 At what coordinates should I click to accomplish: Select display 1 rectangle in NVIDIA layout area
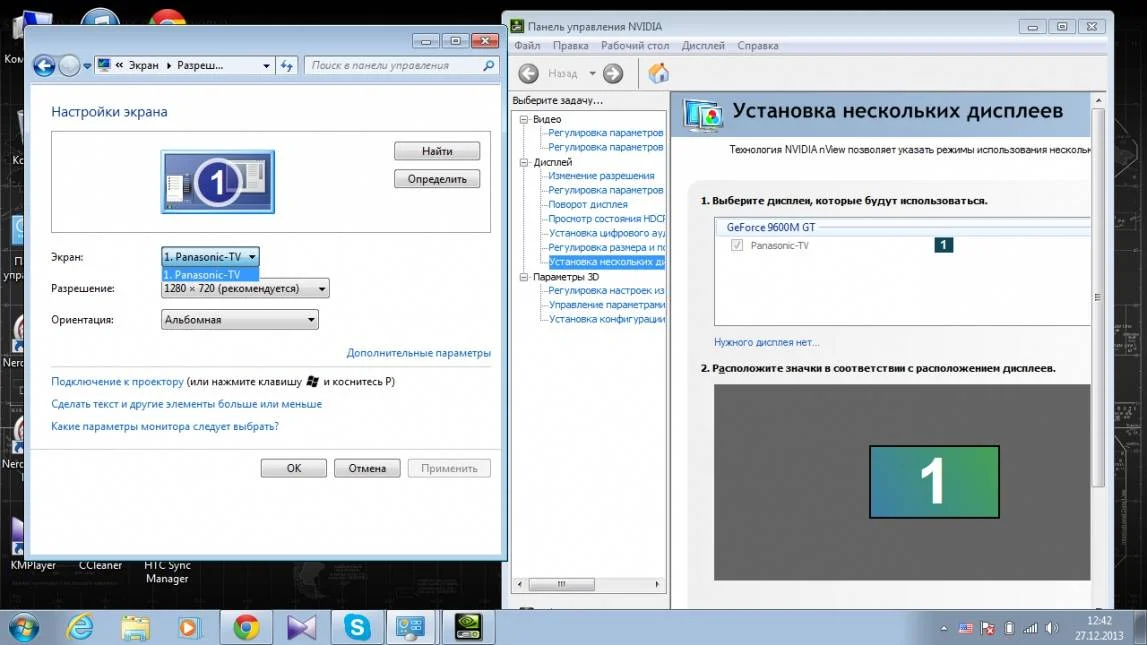934,482
